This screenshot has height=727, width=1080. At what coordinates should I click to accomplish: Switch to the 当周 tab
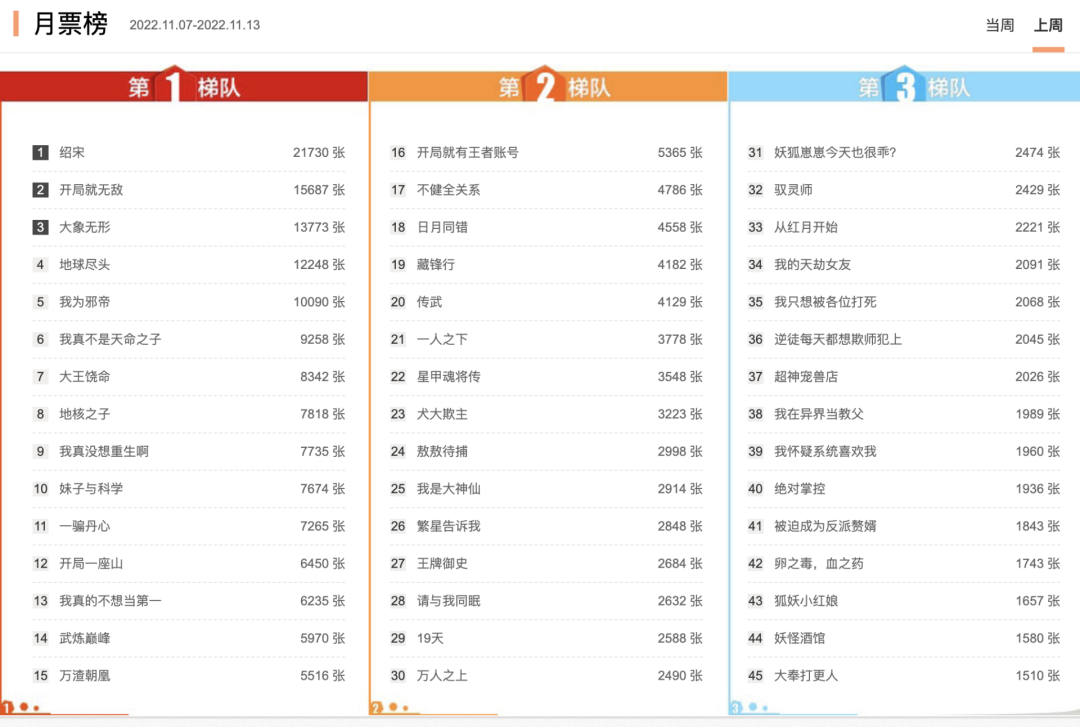pos(999,25)
